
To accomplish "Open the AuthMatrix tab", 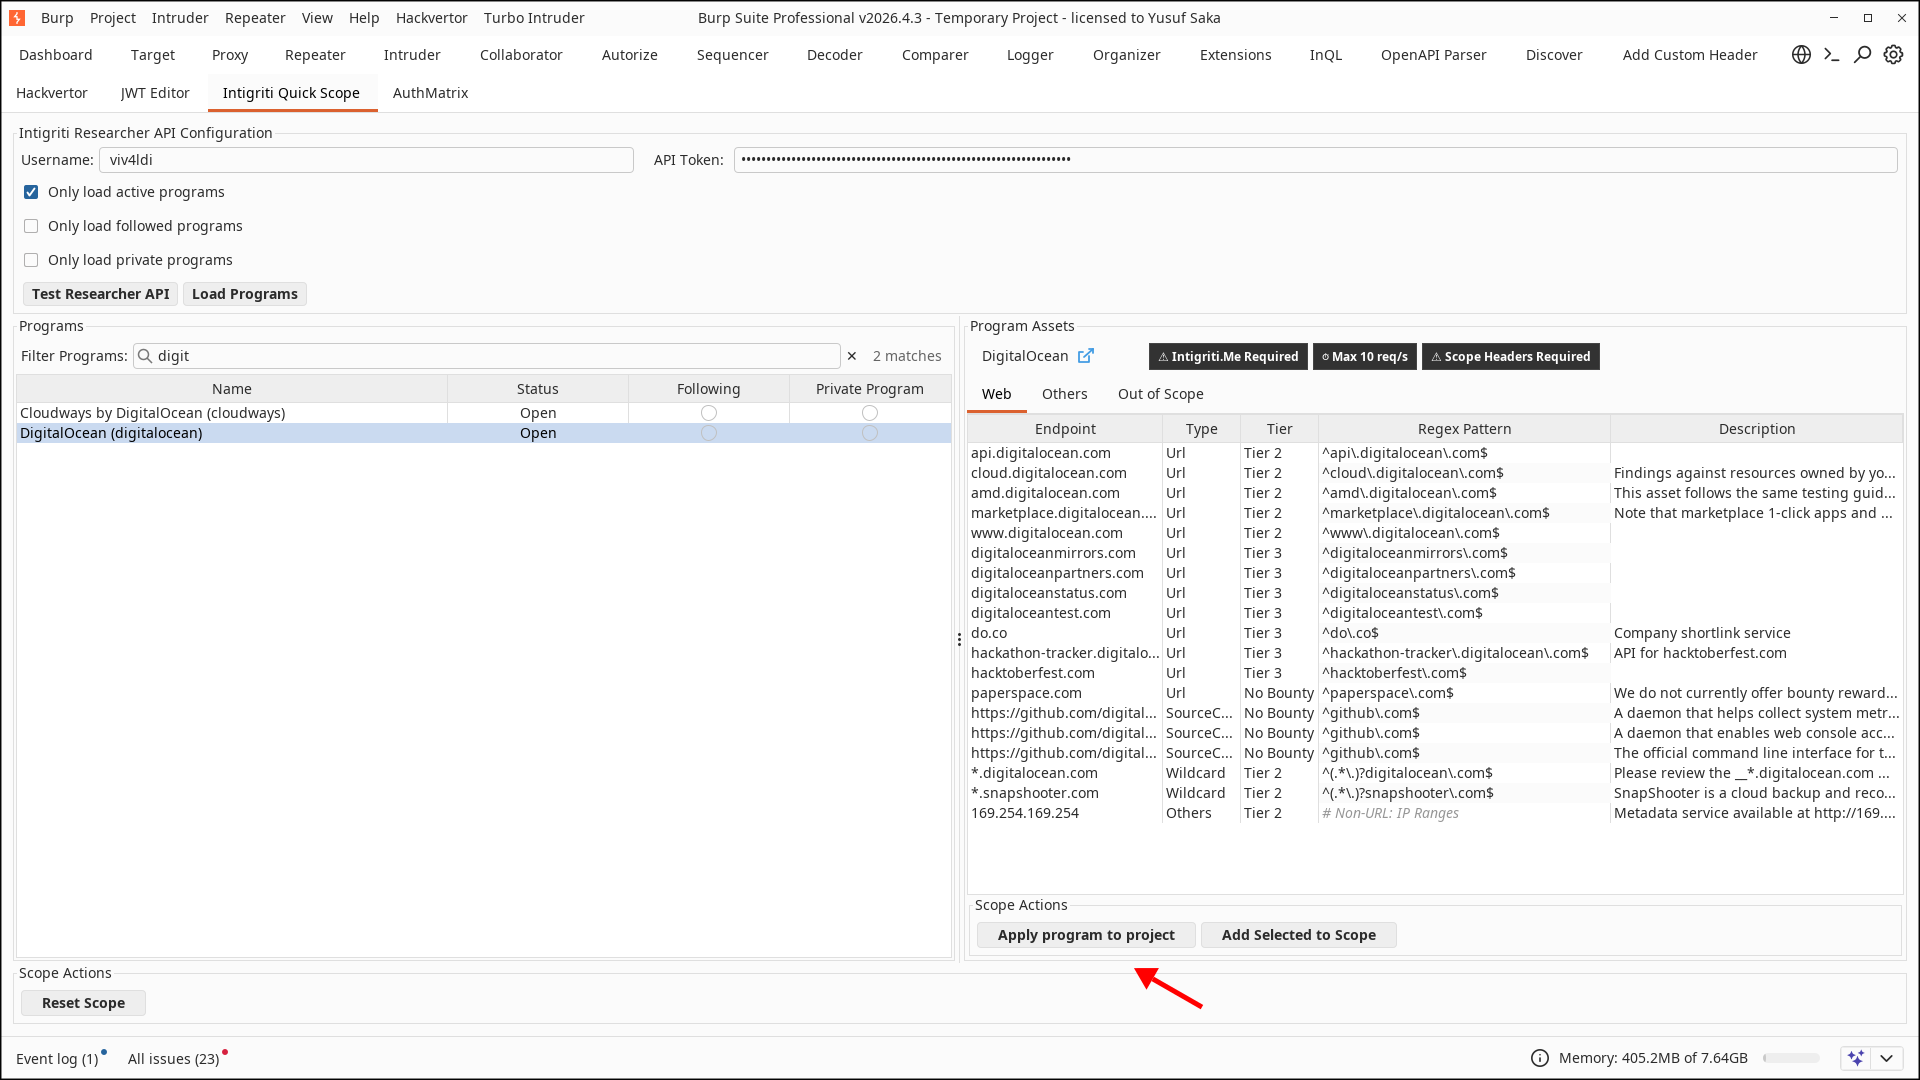I will point(430,93).
